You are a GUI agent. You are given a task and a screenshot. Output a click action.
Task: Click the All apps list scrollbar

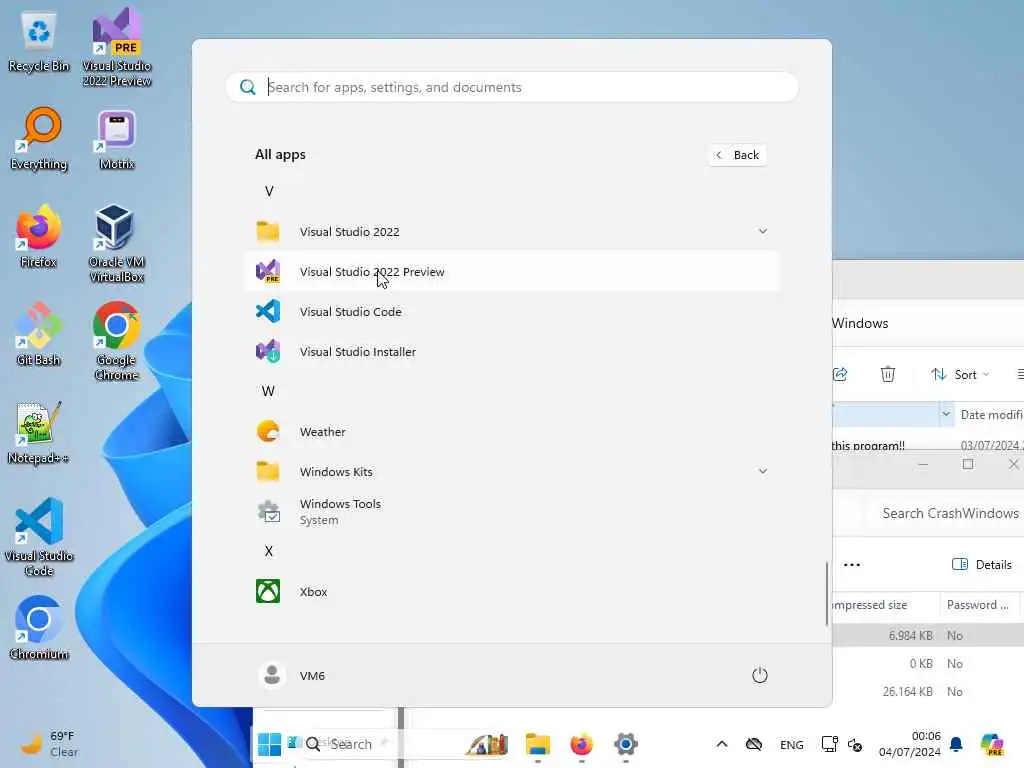[827, 593]
